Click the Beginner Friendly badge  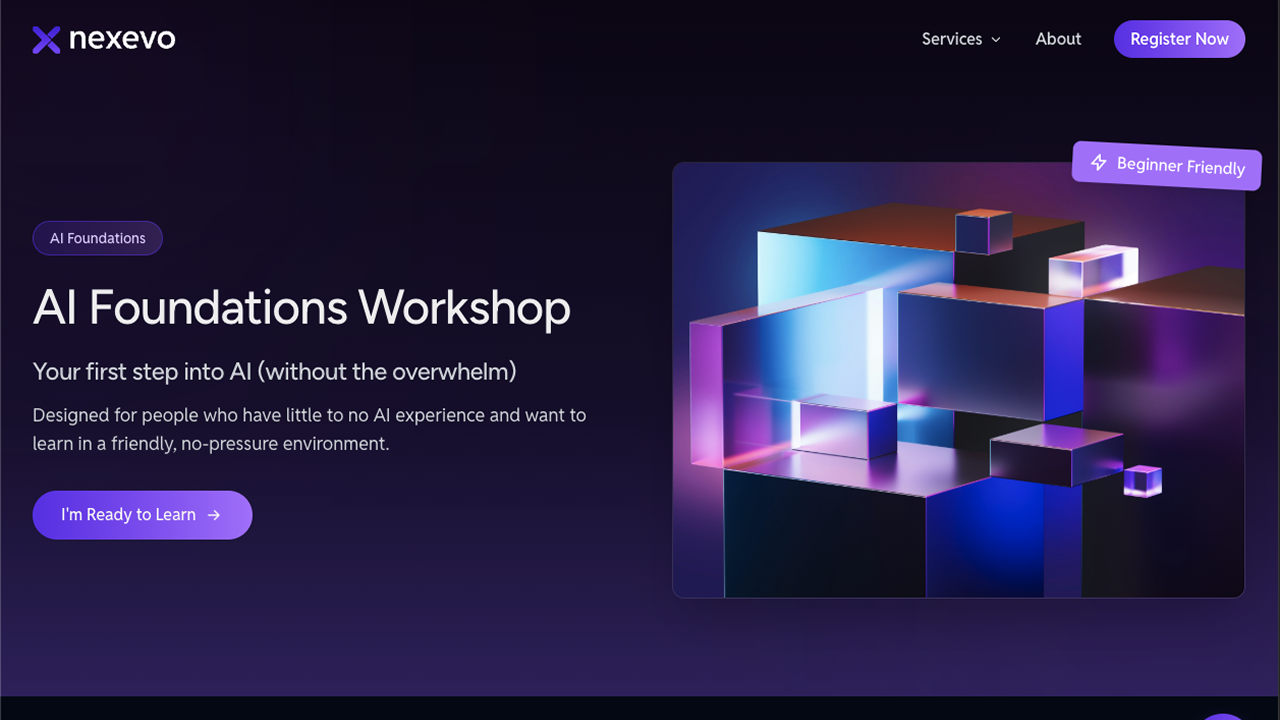pyautogui.click(x=1167, y=165)
